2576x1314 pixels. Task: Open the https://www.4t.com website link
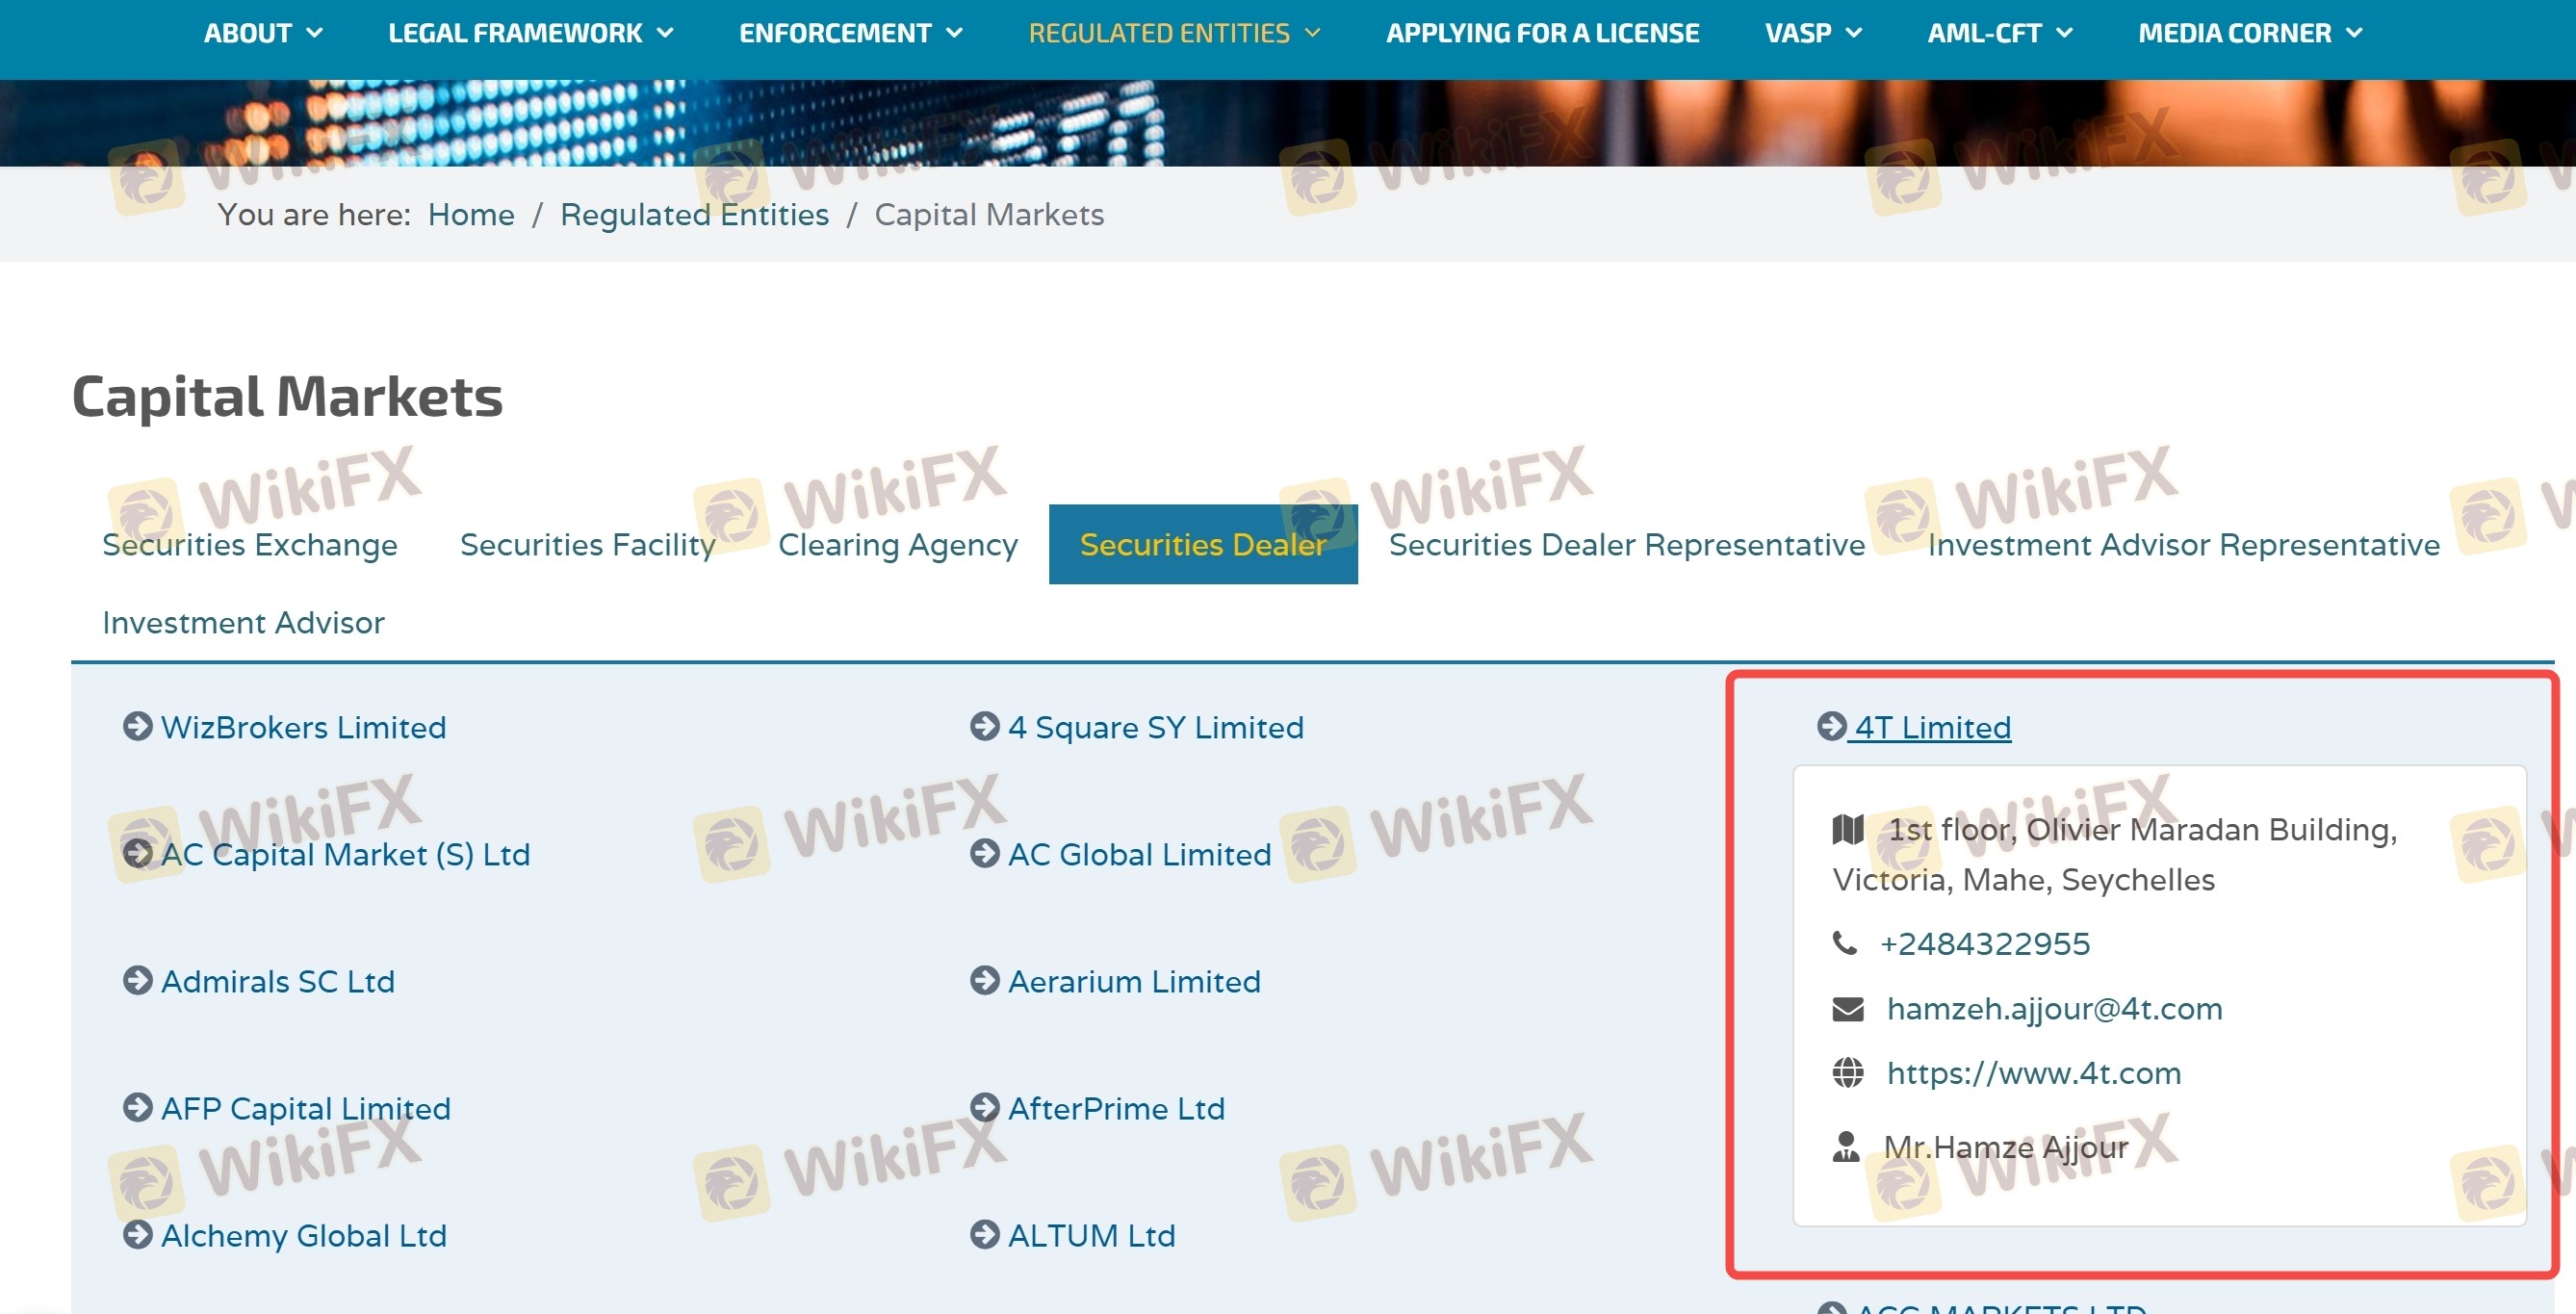(2033, 1073)
